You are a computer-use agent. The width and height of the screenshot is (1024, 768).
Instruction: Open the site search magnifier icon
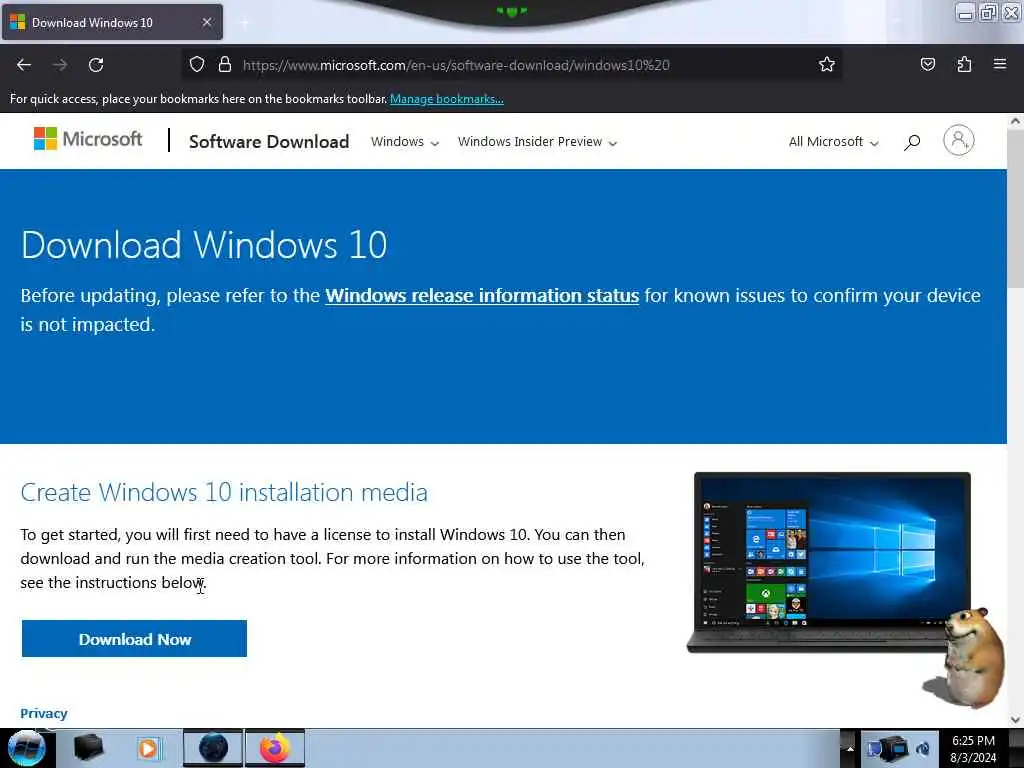912,142
